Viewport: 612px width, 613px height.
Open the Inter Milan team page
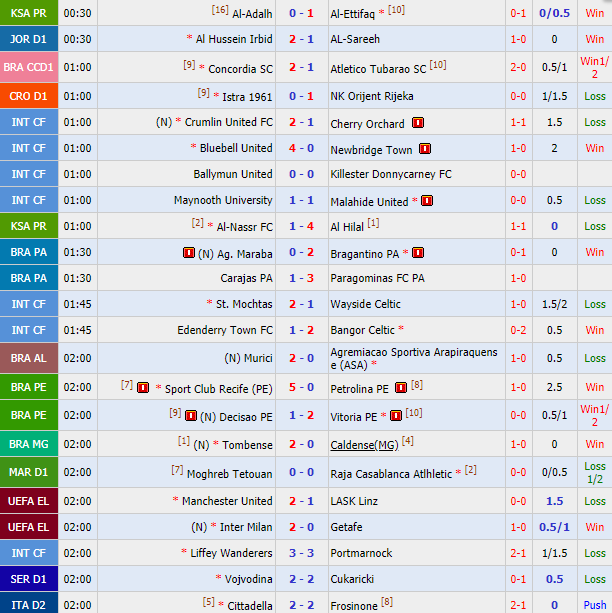[246, 527]
